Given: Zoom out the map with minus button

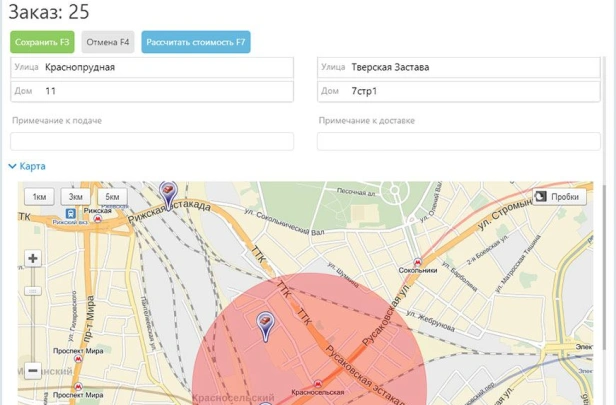Looking at the screenshot, I should [x=33, y=370].
